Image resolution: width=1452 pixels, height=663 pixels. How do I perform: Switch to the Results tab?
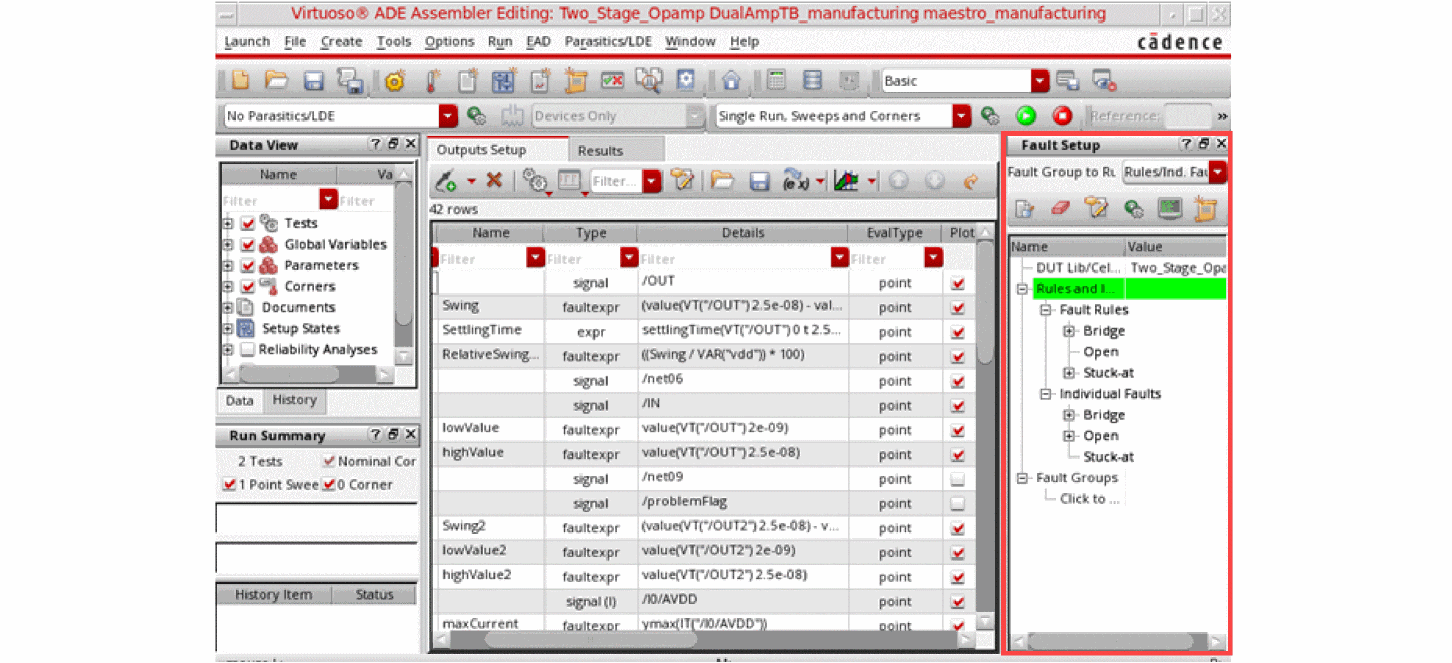coord(600,151)
